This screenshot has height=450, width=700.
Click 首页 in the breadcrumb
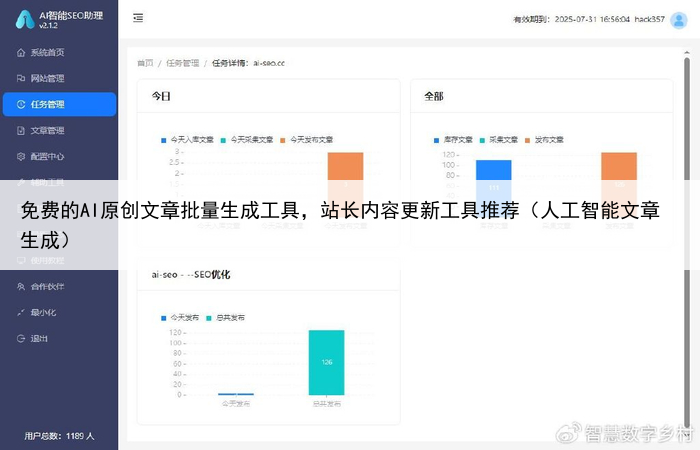[145, 62]
